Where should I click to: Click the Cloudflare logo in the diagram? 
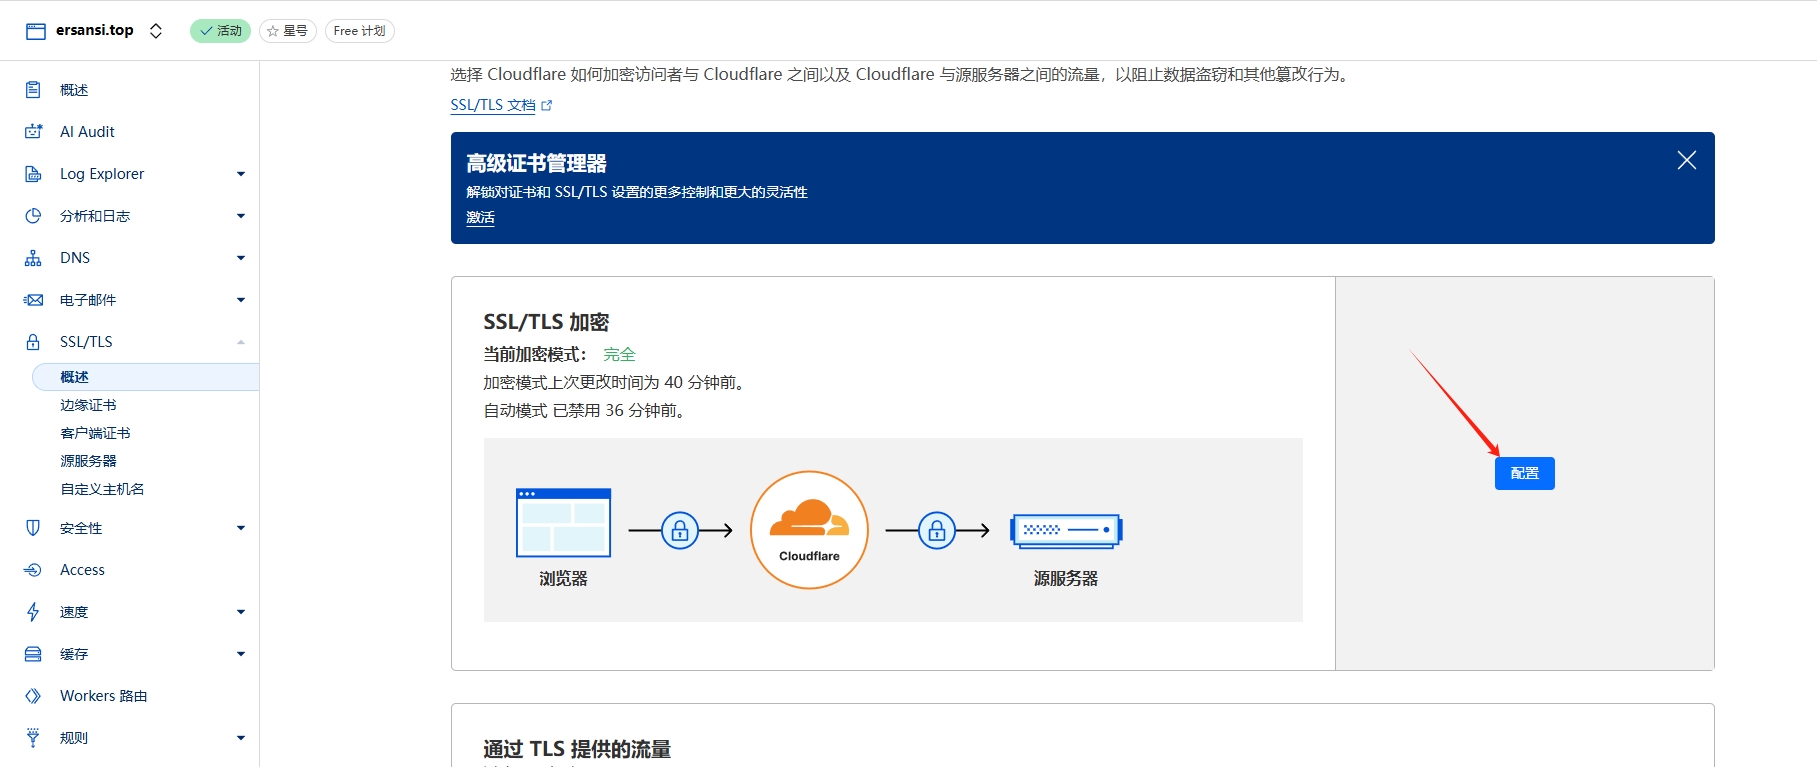point(809,530)
